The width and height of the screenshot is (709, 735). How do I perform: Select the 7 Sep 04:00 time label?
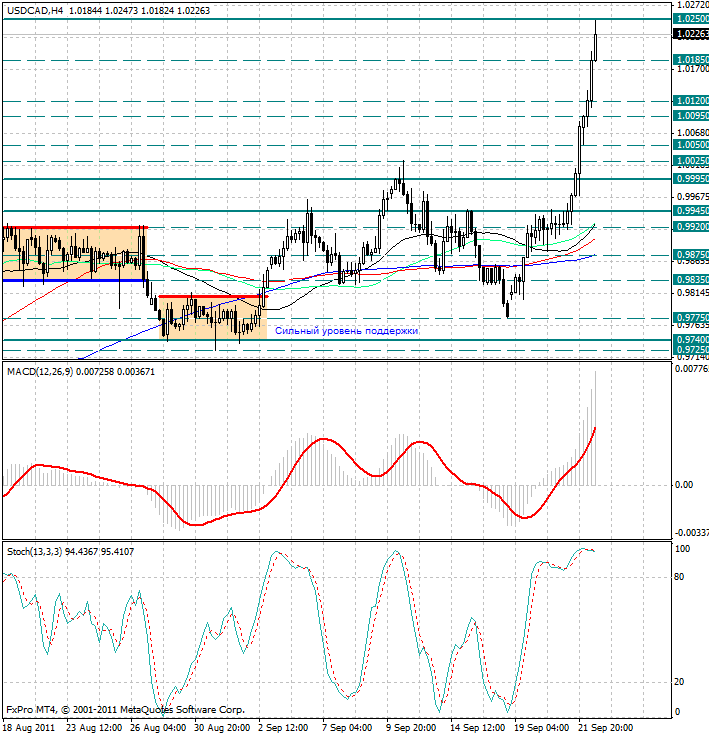pyautogui.click(x=347, y=727)
